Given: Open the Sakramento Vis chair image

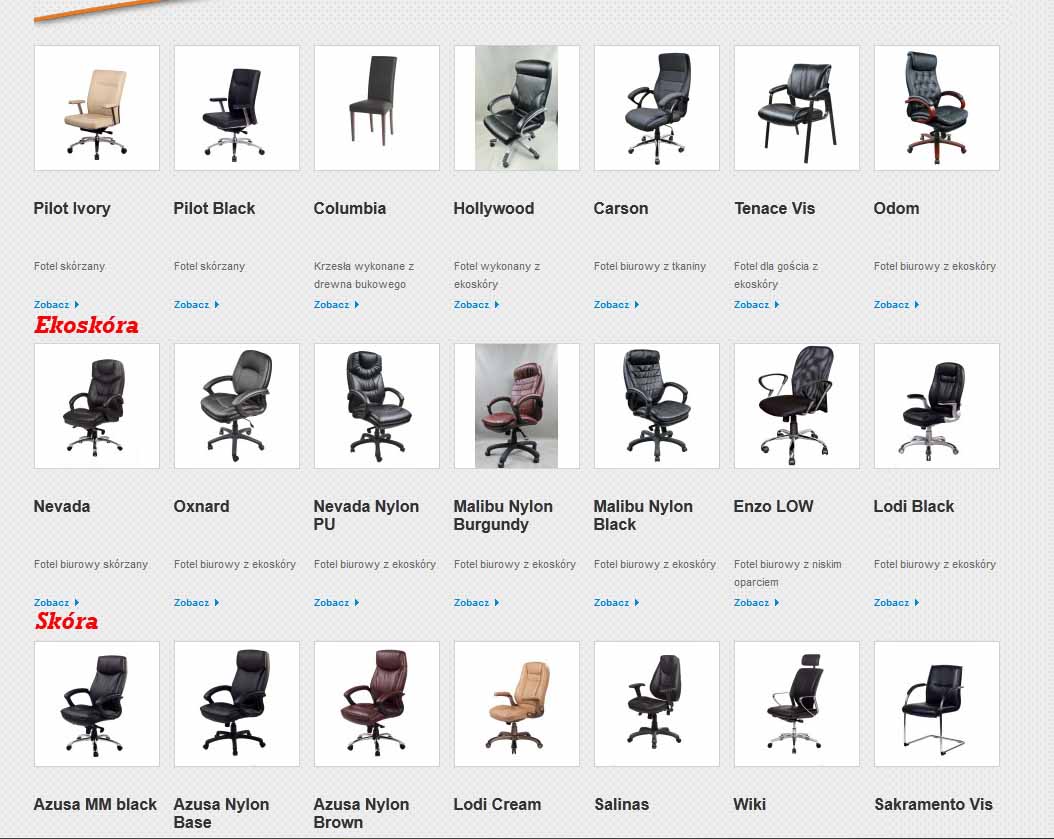Looking at the screenshot, I should (936, 704).
